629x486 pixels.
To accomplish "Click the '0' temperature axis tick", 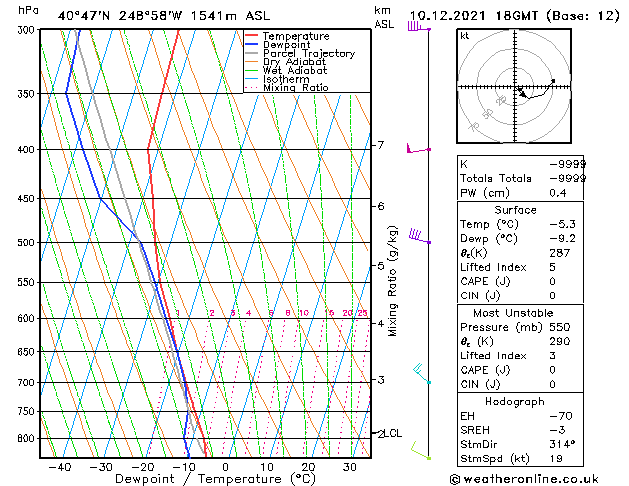I will (225, 467).
